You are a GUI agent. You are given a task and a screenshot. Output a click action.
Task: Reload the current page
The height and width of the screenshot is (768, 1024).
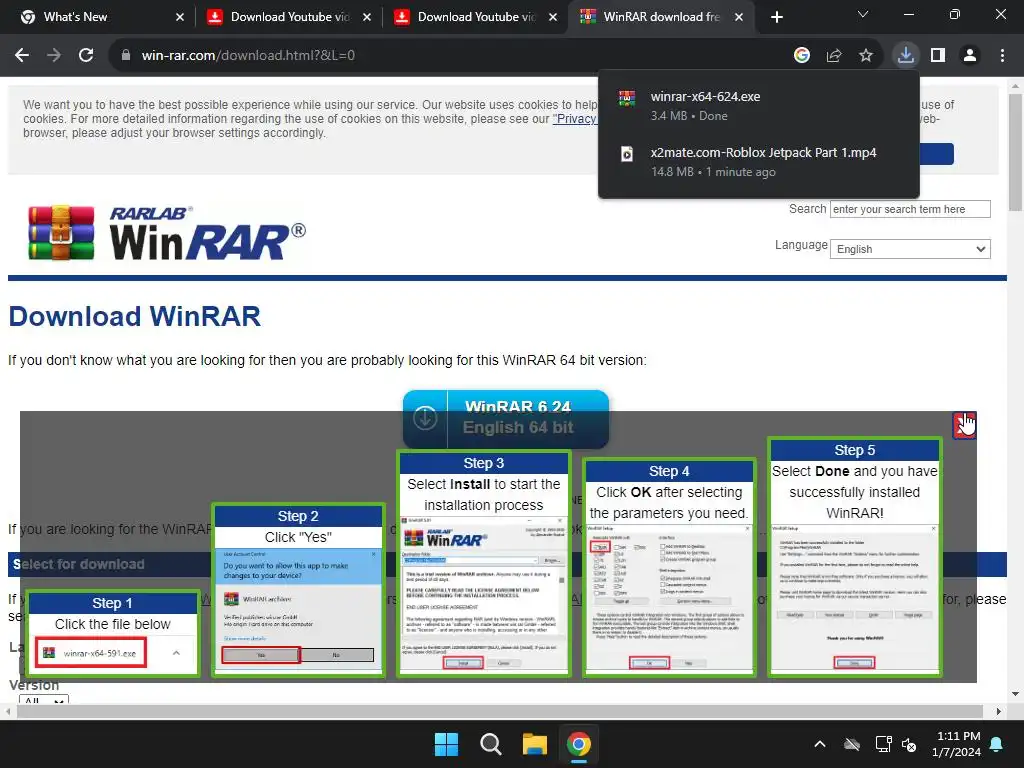coord(86,56)
